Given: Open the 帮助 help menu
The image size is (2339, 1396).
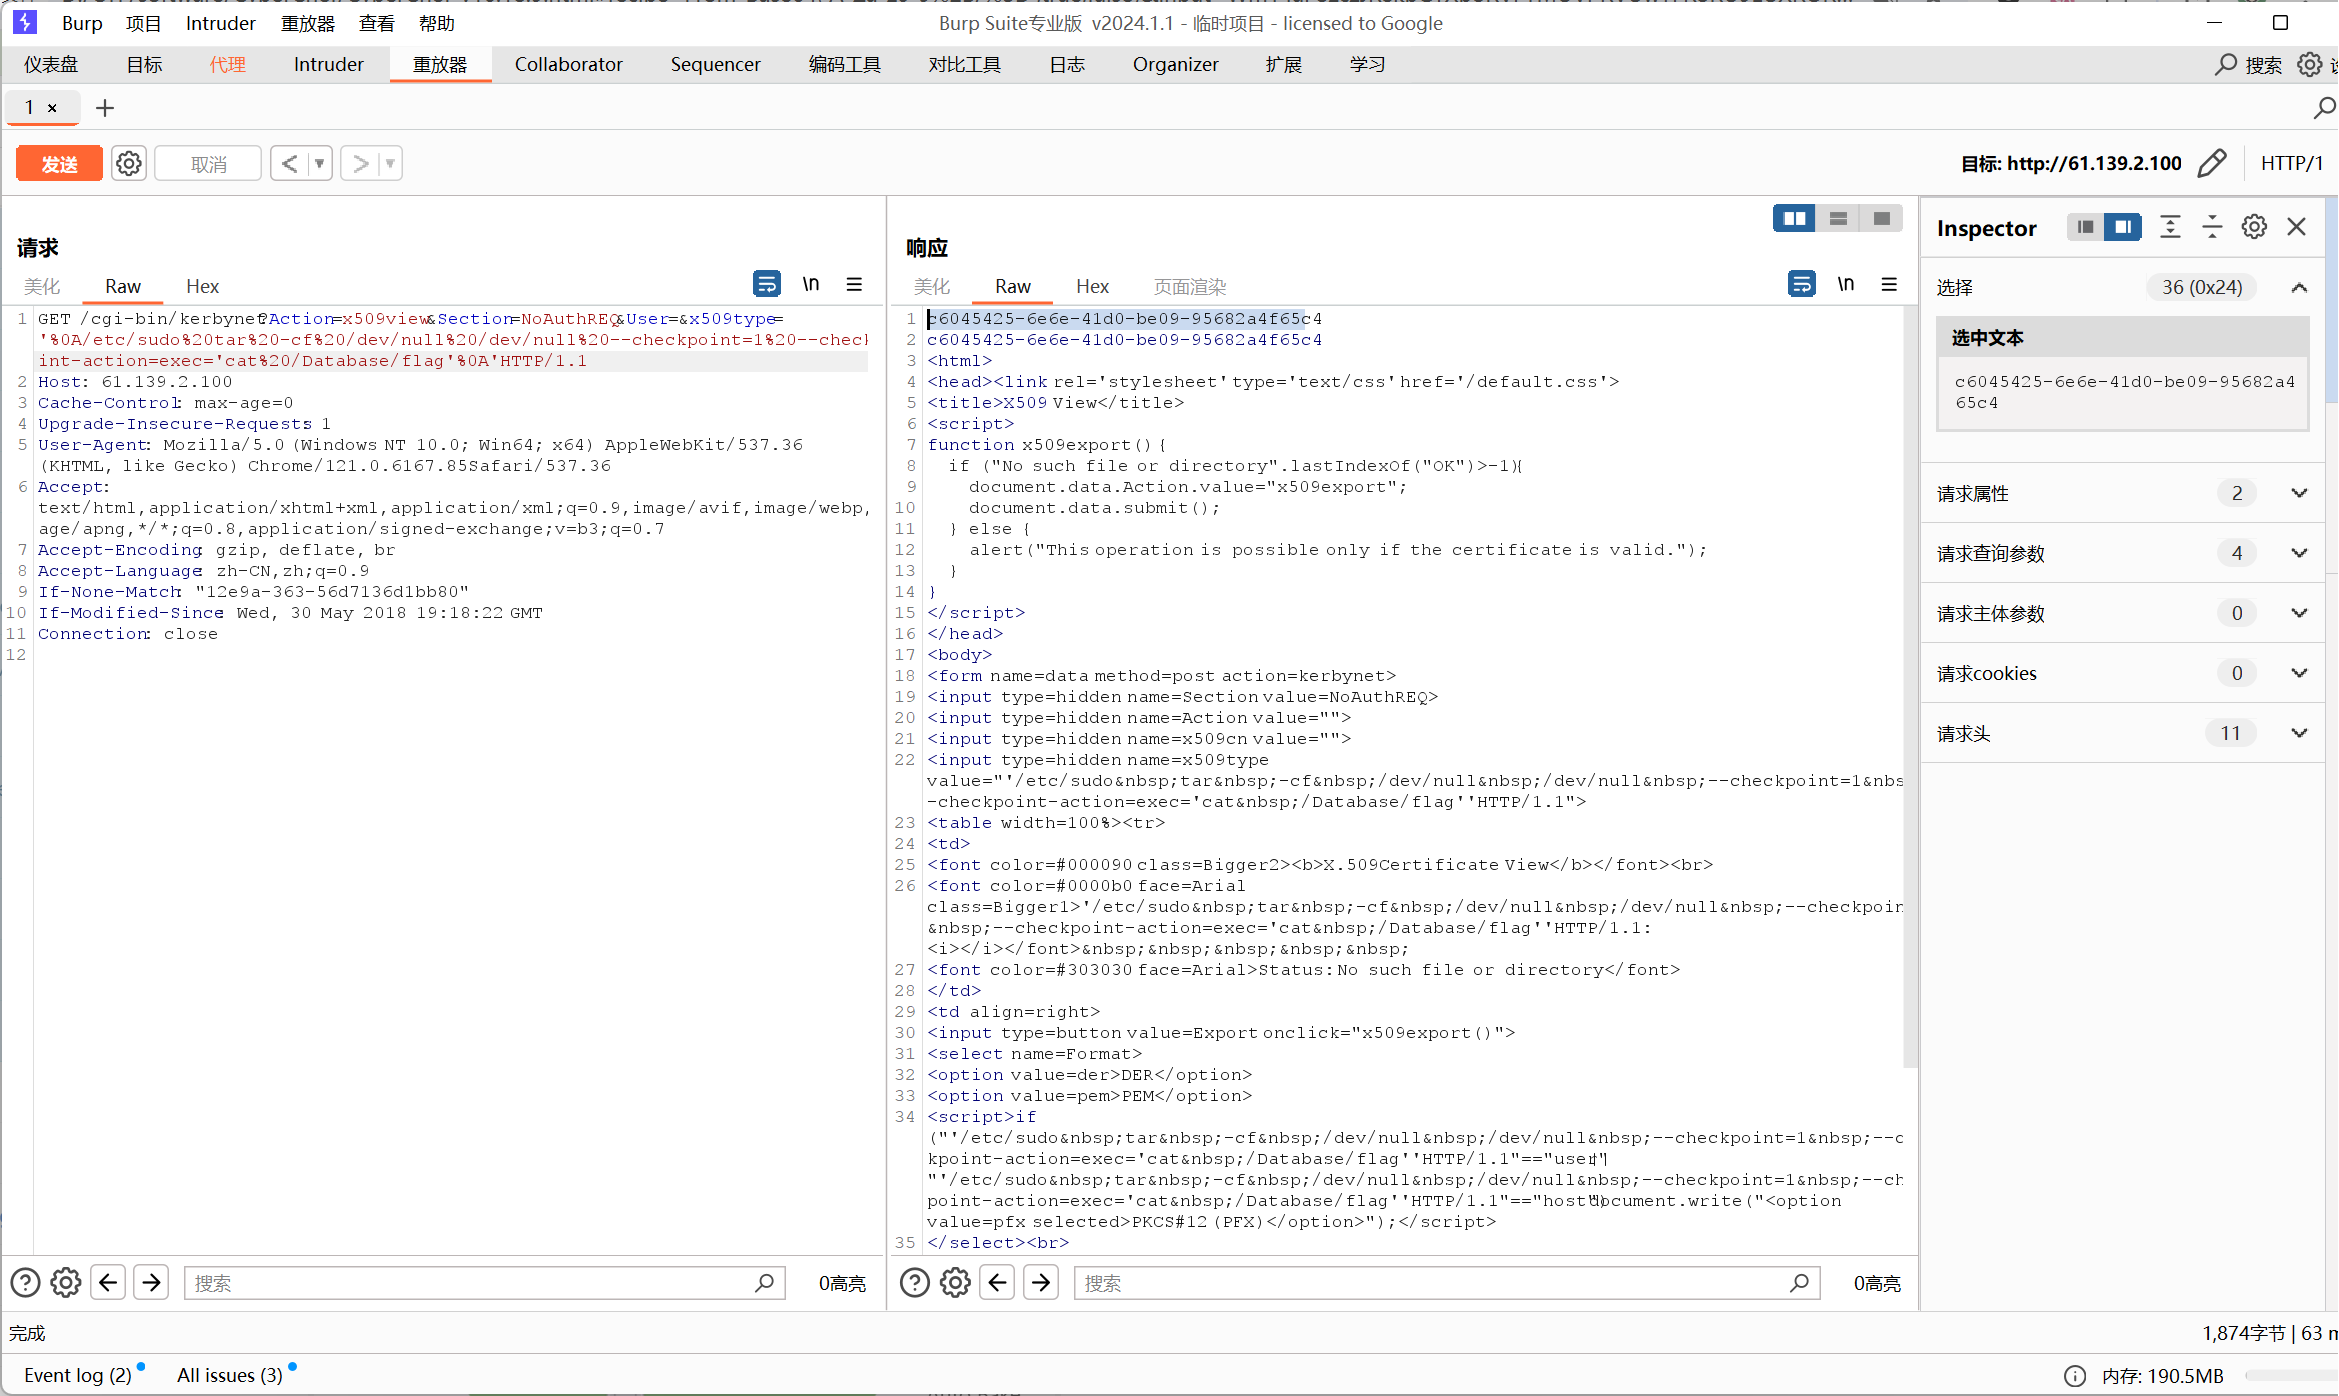Looking at the screenshot, I should point(436,23).
